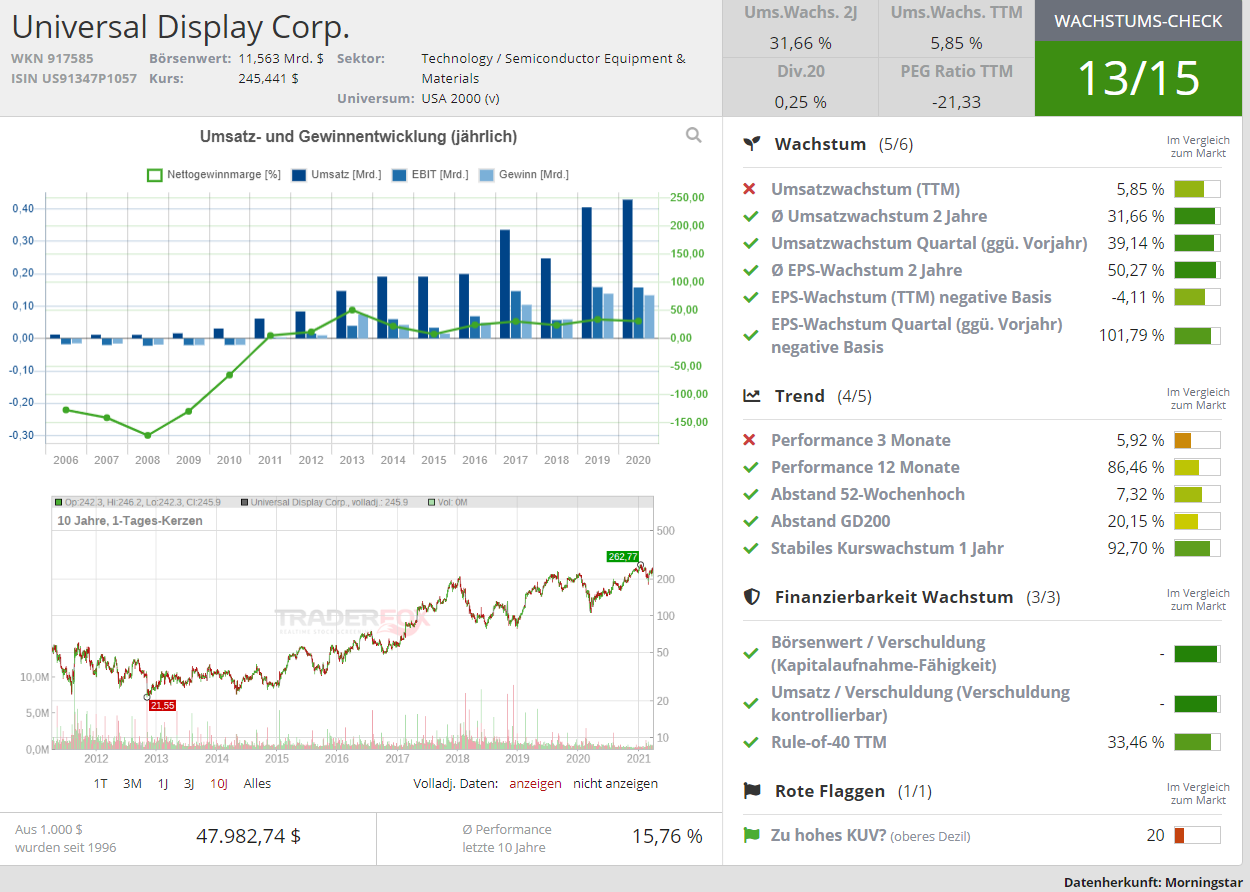Click the Trend chart-line icon
This screenshot has width=1250, height=892.
tap(752, 396)
